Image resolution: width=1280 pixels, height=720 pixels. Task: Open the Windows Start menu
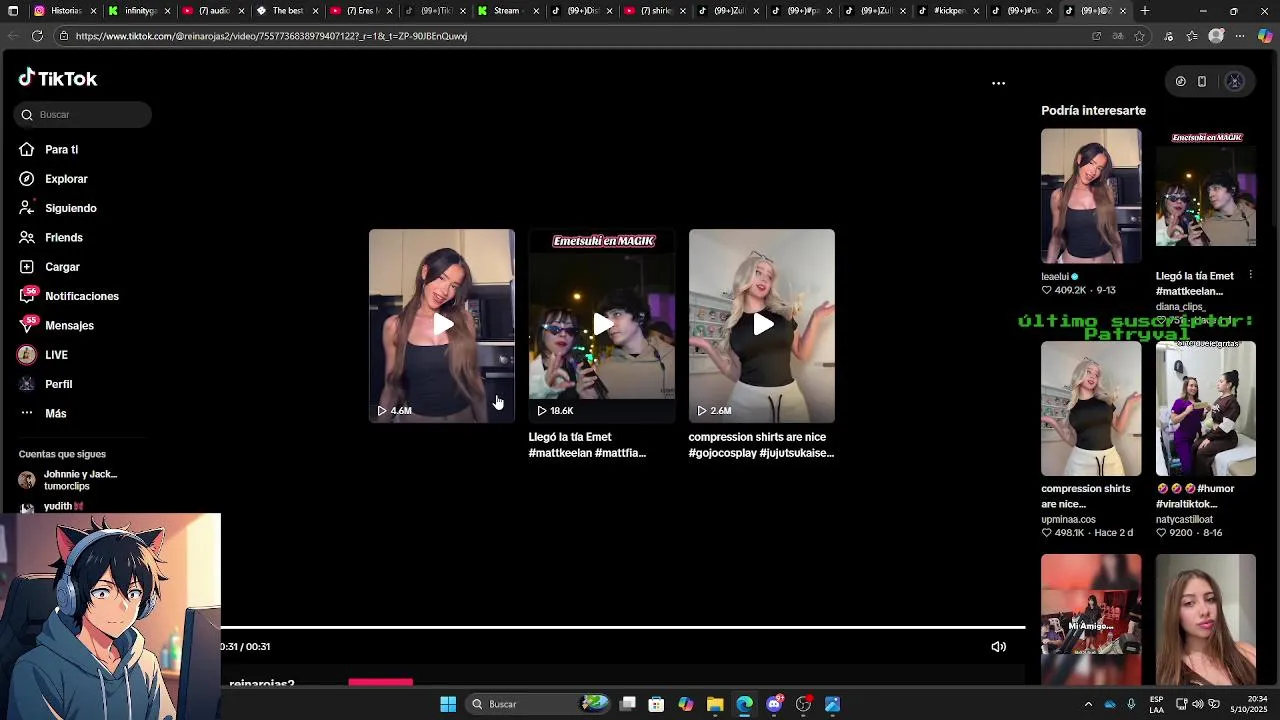448,704
